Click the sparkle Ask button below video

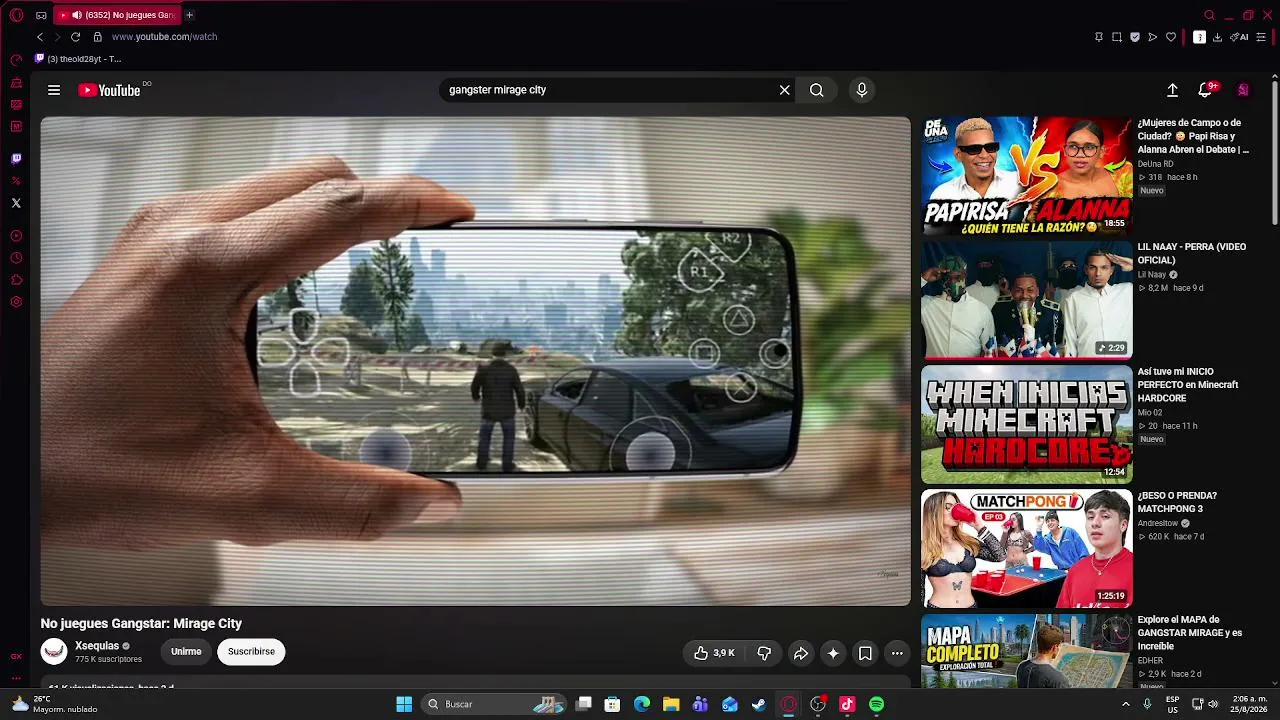[833, 653]
